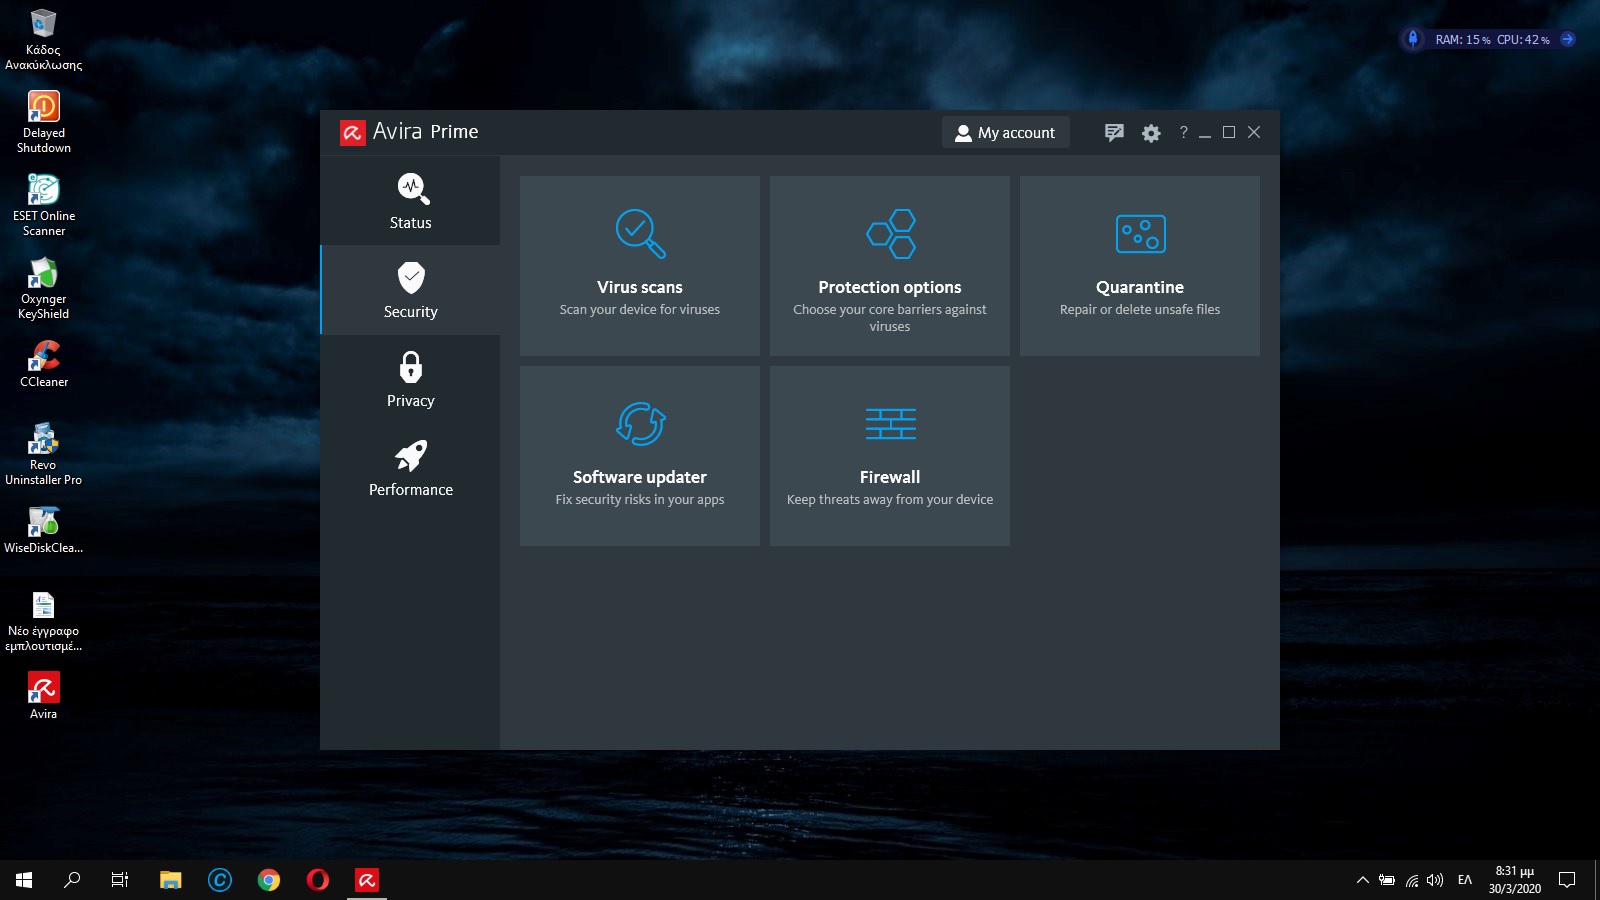Open the Virus scans tile
The height and width of the screenshot is (900, 1600).
(640, 266)
